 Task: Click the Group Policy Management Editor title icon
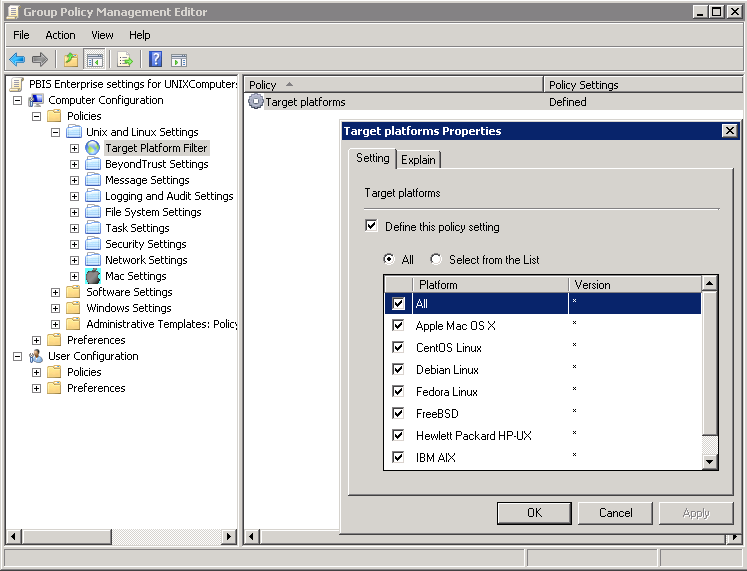(13, 12)
